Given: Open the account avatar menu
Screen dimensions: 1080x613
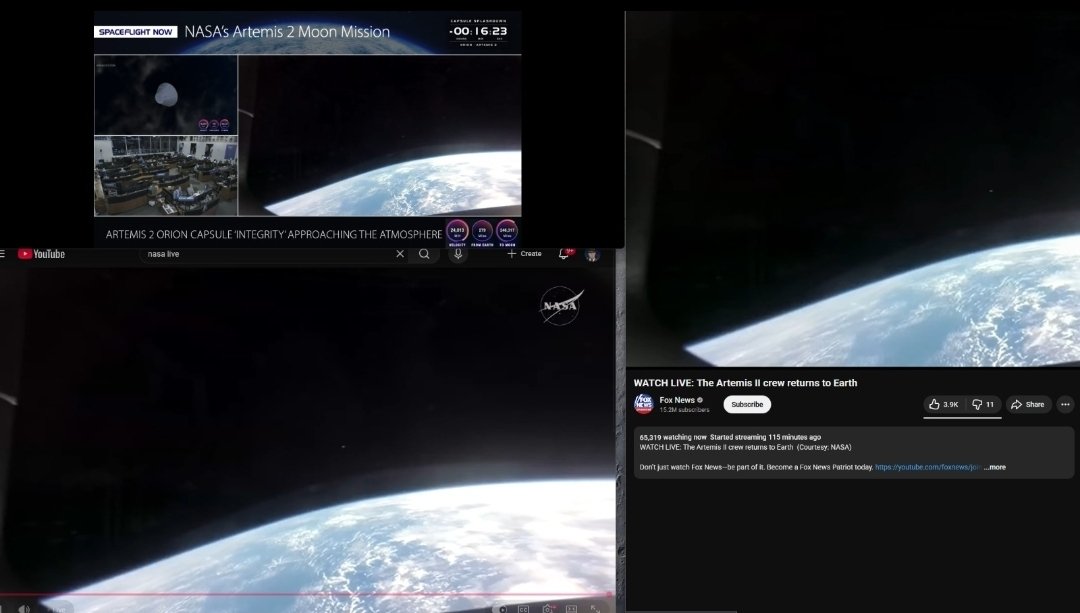Looking at the screenshot, I should click(592, 254).
